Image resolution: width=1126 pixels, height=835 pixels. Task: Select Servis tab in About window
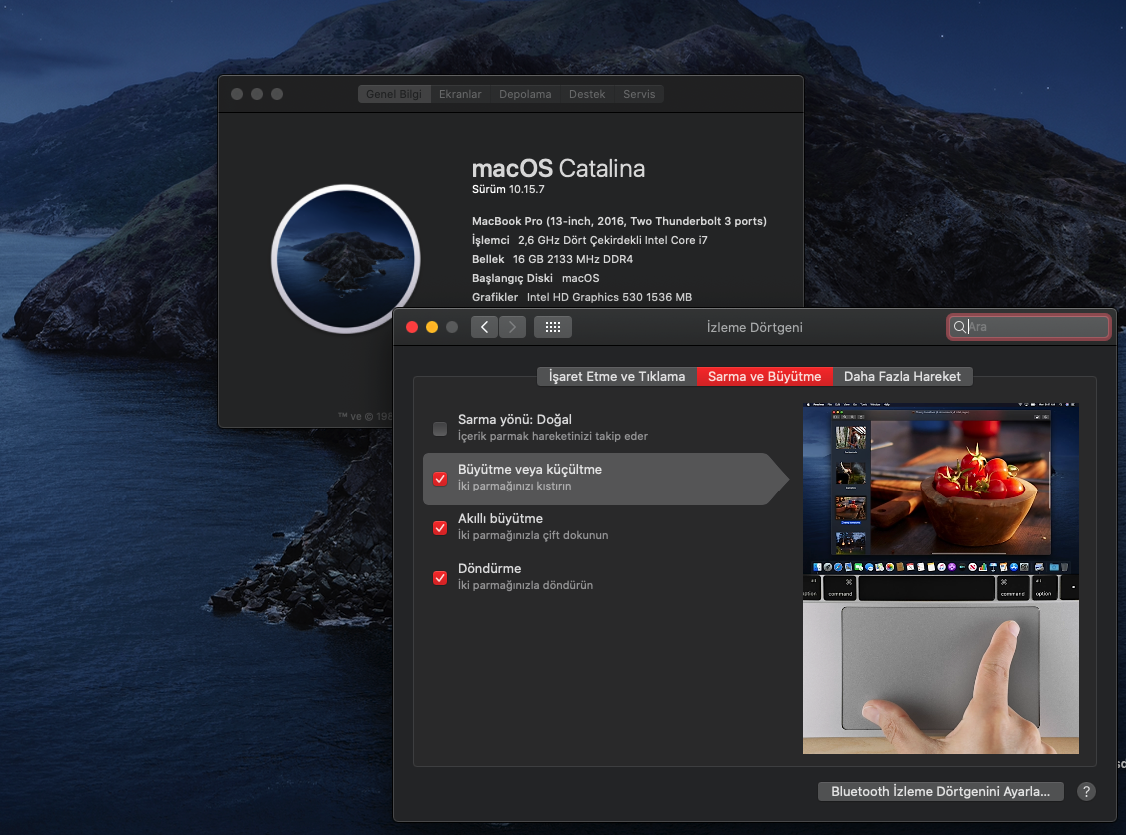tap(639, 94)
